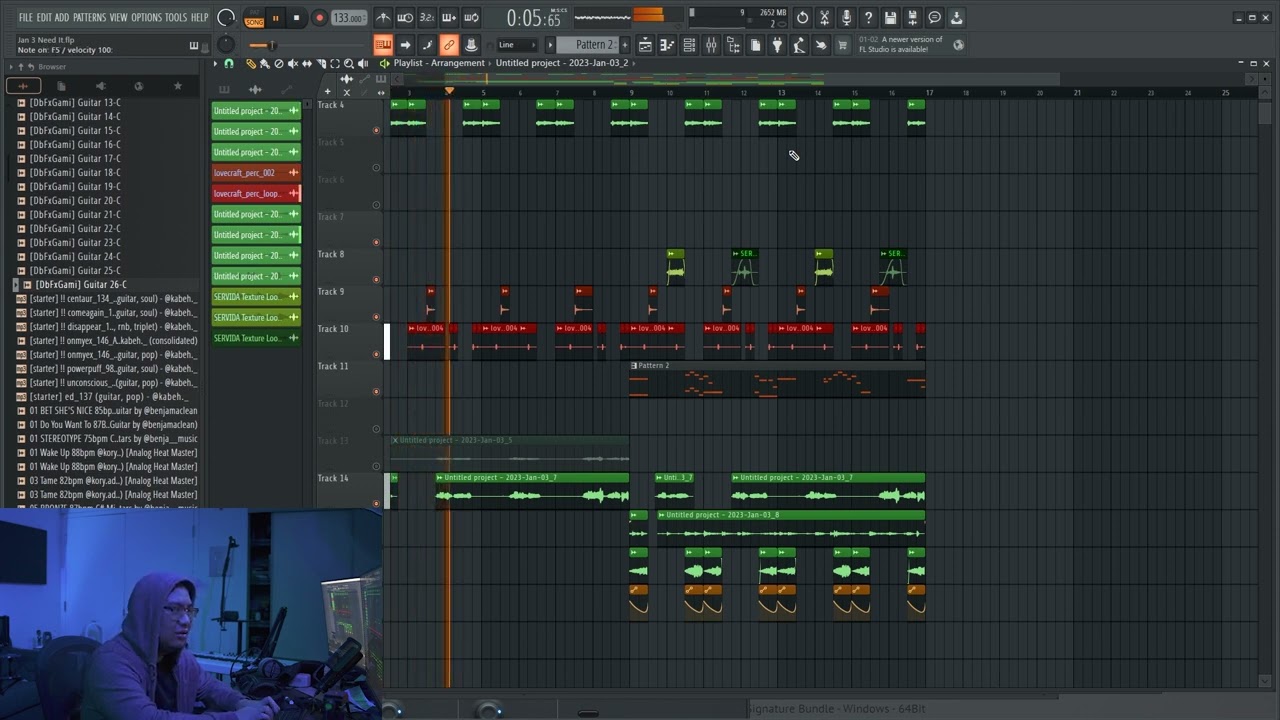
Task: Open the Line snap dropdown
Action: pyautogui.click(x=517, y=45)
